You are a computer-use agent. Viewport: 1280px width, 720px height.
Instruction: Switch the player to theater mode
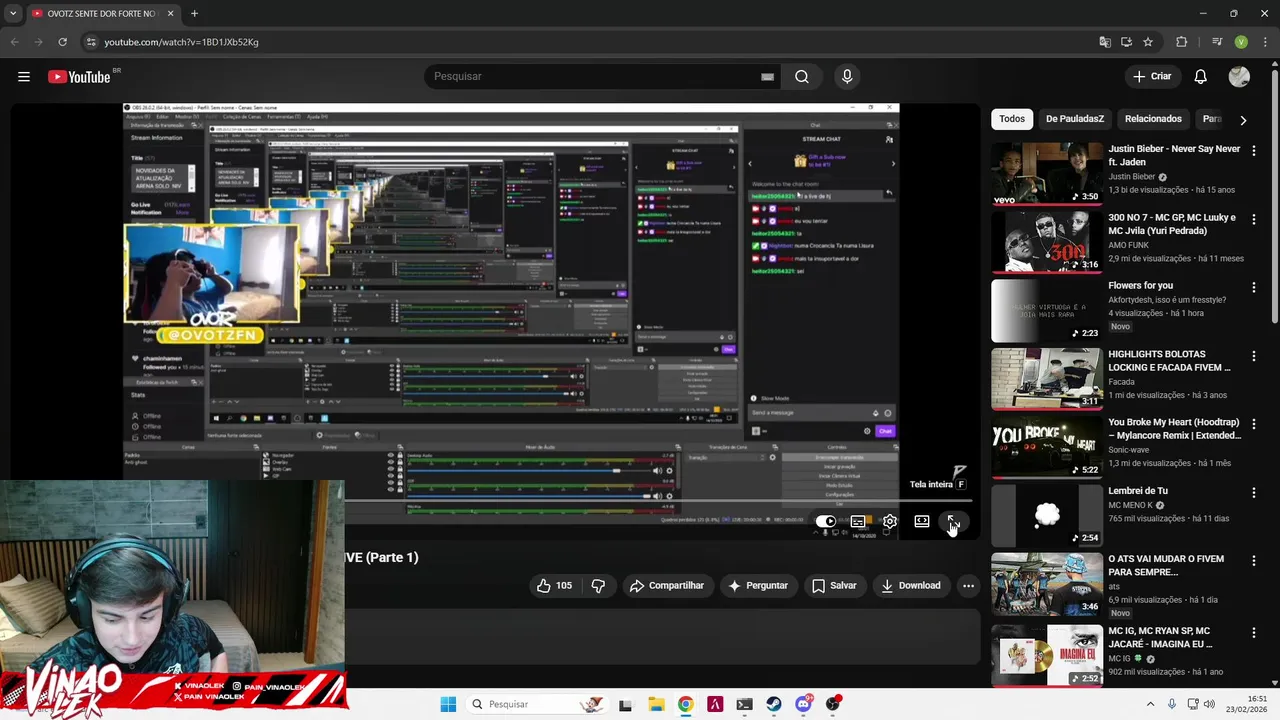coord(922,521)
